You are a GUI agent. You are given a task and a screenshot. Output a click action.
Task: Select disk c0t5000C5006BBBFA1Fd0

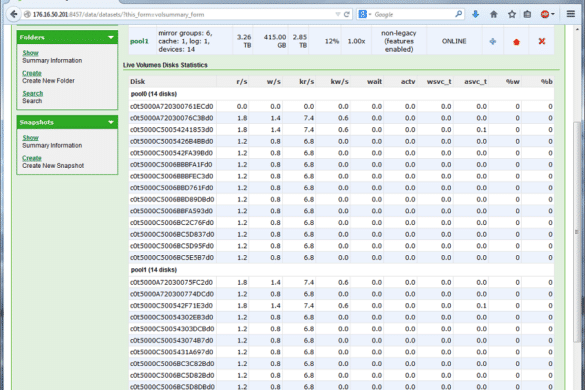pos(172,164)
